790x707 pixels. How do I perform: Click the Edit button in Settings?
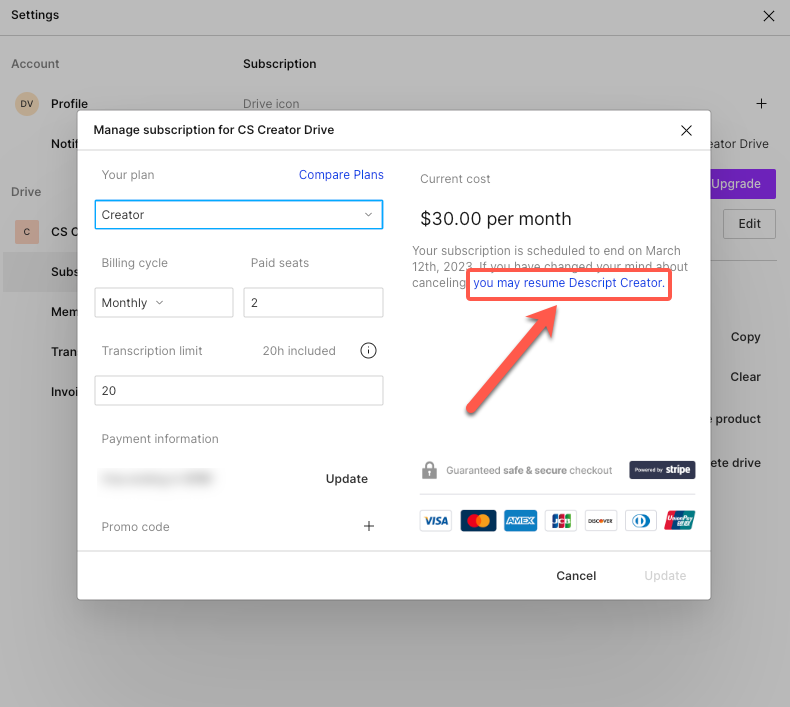(749, 224)
